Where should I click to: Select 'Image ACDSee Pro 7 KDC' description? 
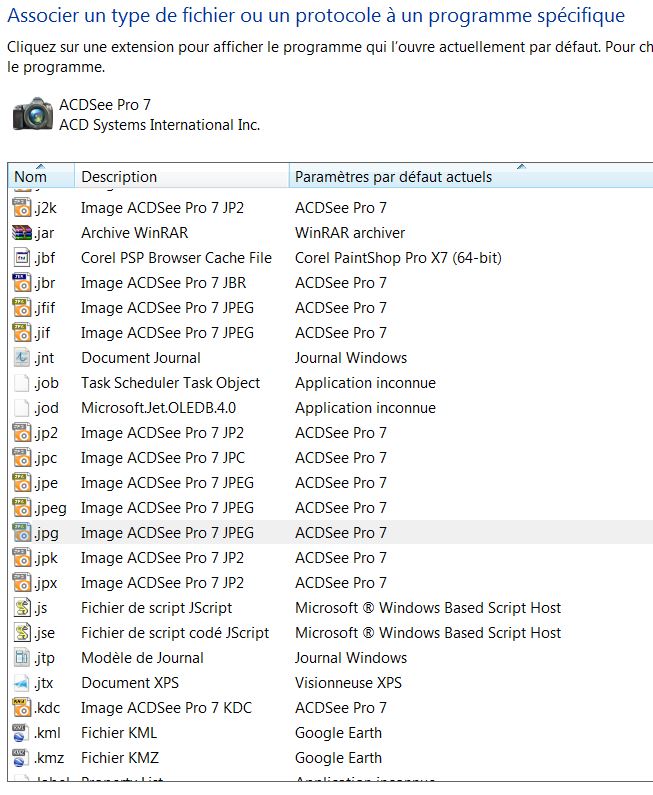pyautogui.click(x=166, y=708)
